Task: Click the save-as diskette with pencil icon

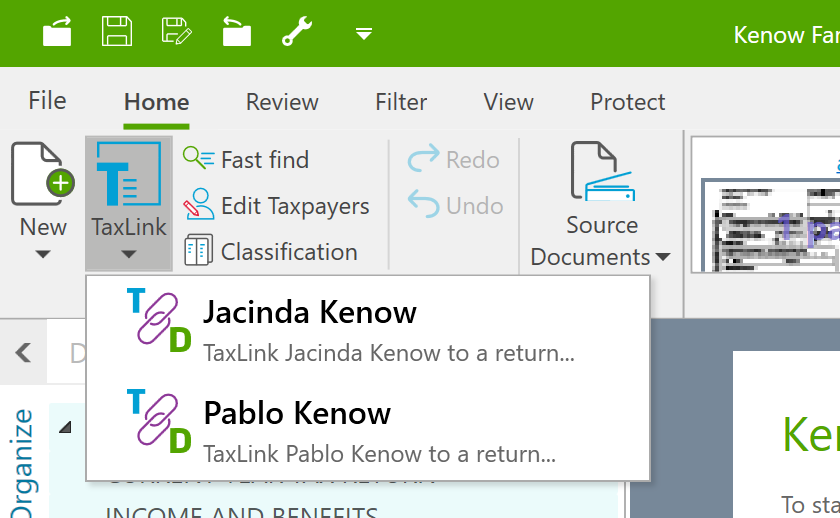Action: coord(177,32)
